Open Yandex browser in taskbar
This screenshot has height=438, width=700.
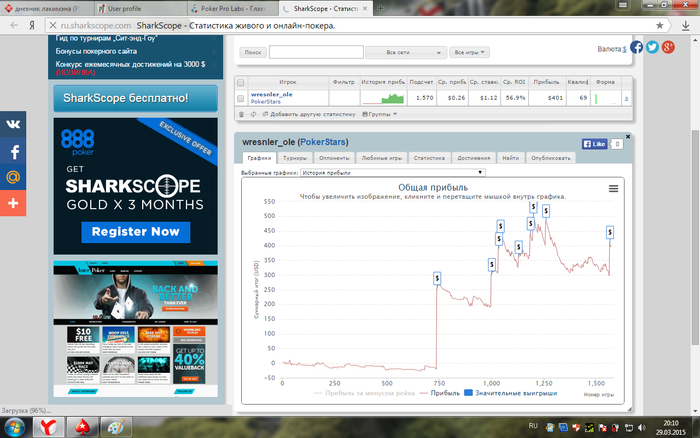click(48, 428)
